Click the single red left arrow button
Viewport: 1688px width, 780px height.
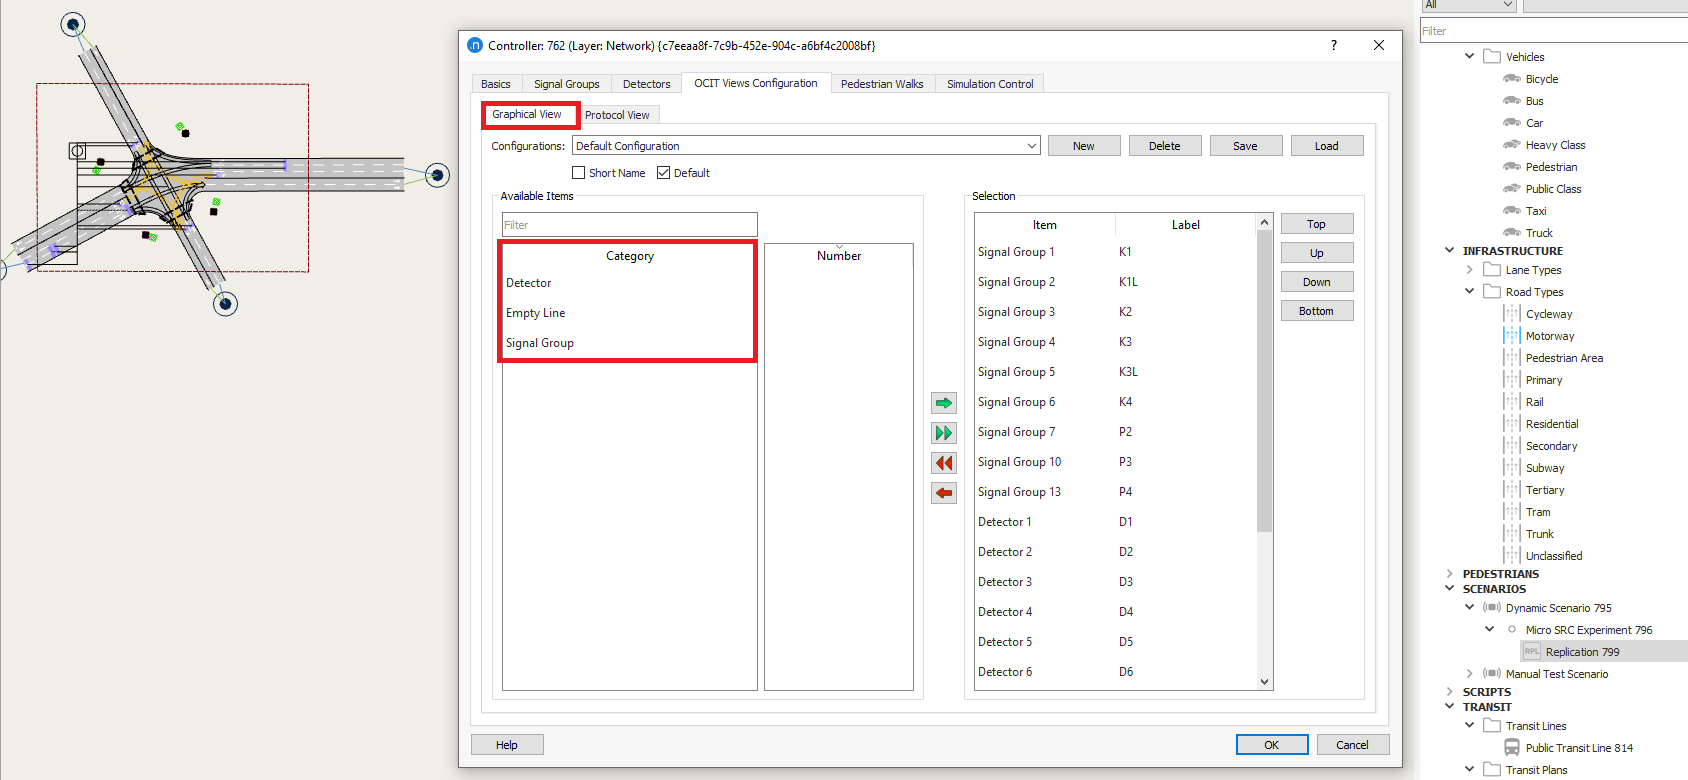point(943,493)
